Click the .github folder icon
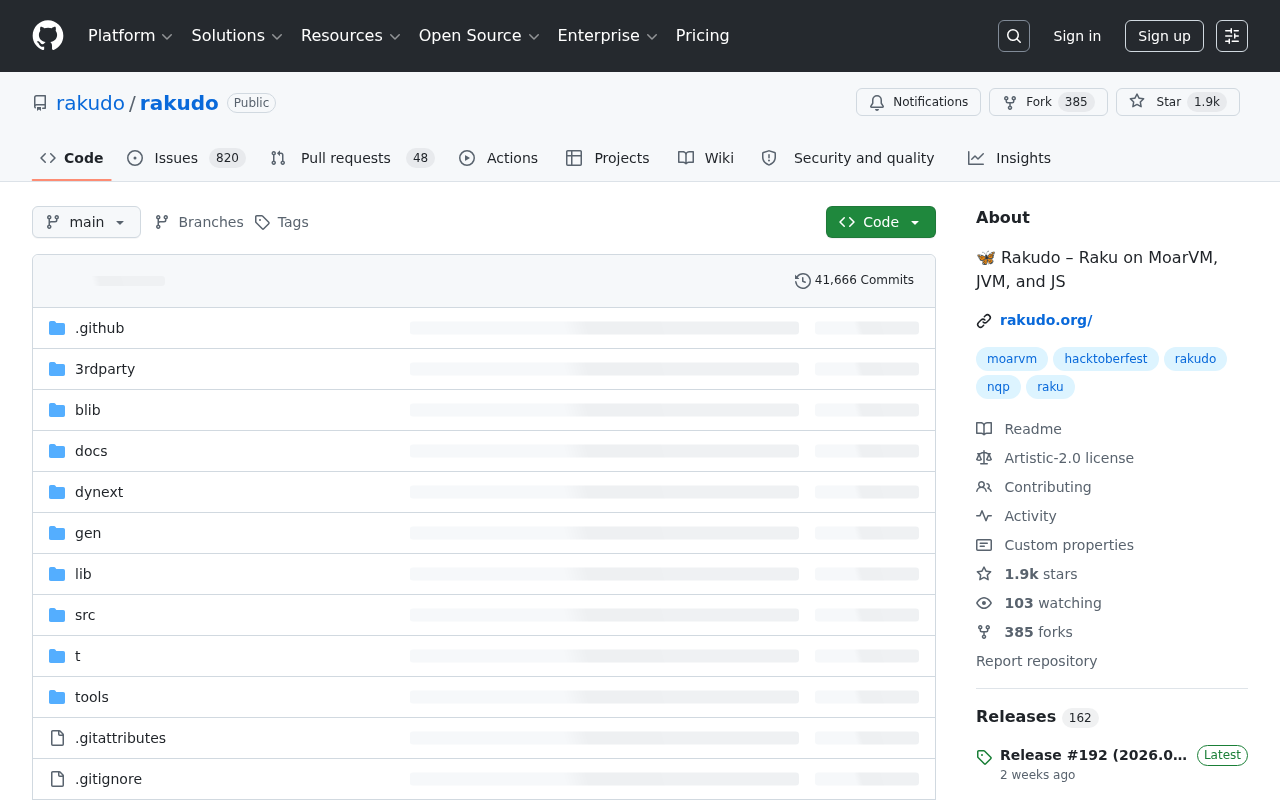The height and width of the screenshot is (800, 1280). [x=57, y=328]
